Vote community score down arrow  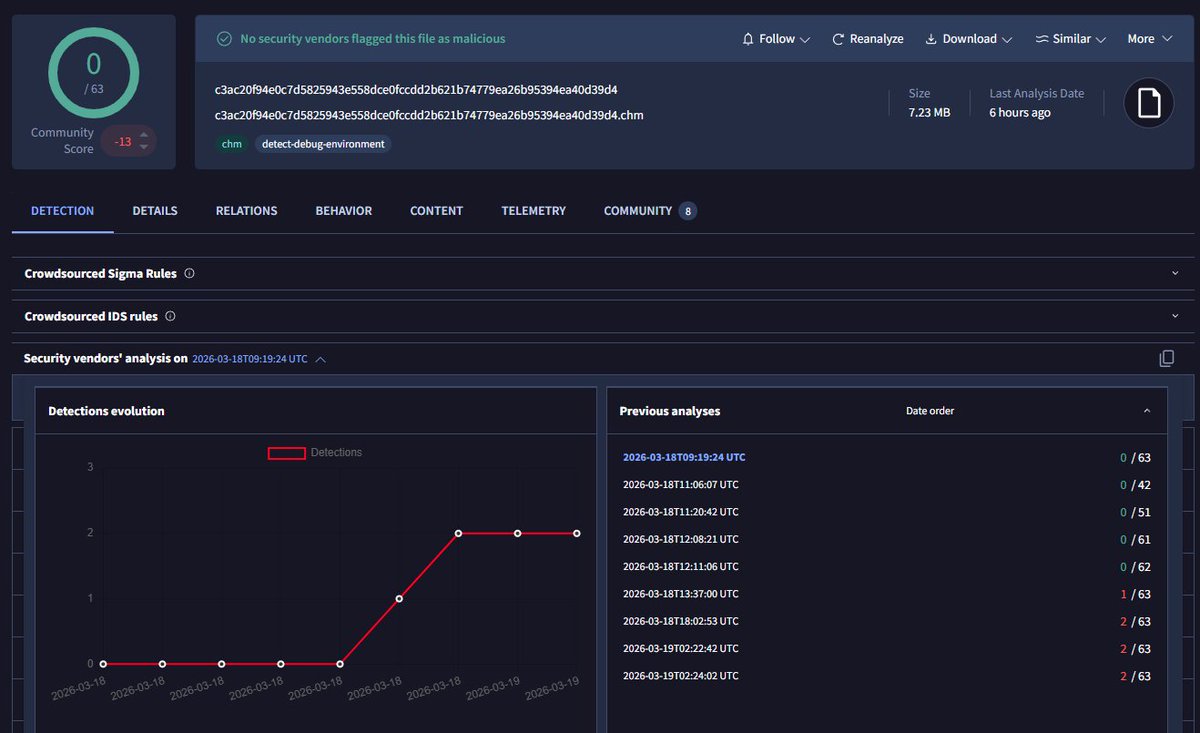tap(144, 147)
